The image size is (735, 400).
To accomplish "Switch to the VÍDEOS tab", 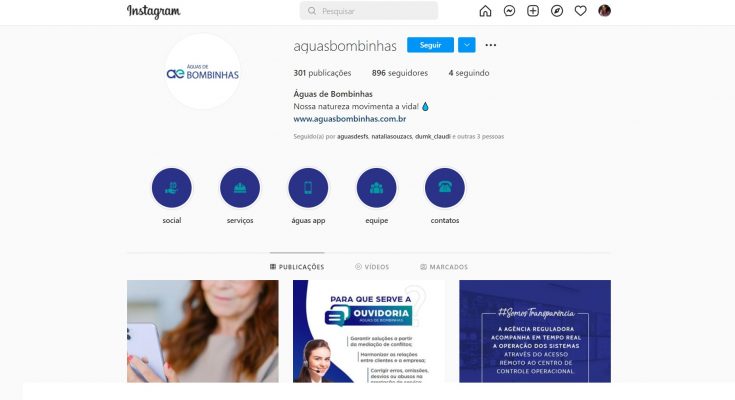I will [372, 267].
